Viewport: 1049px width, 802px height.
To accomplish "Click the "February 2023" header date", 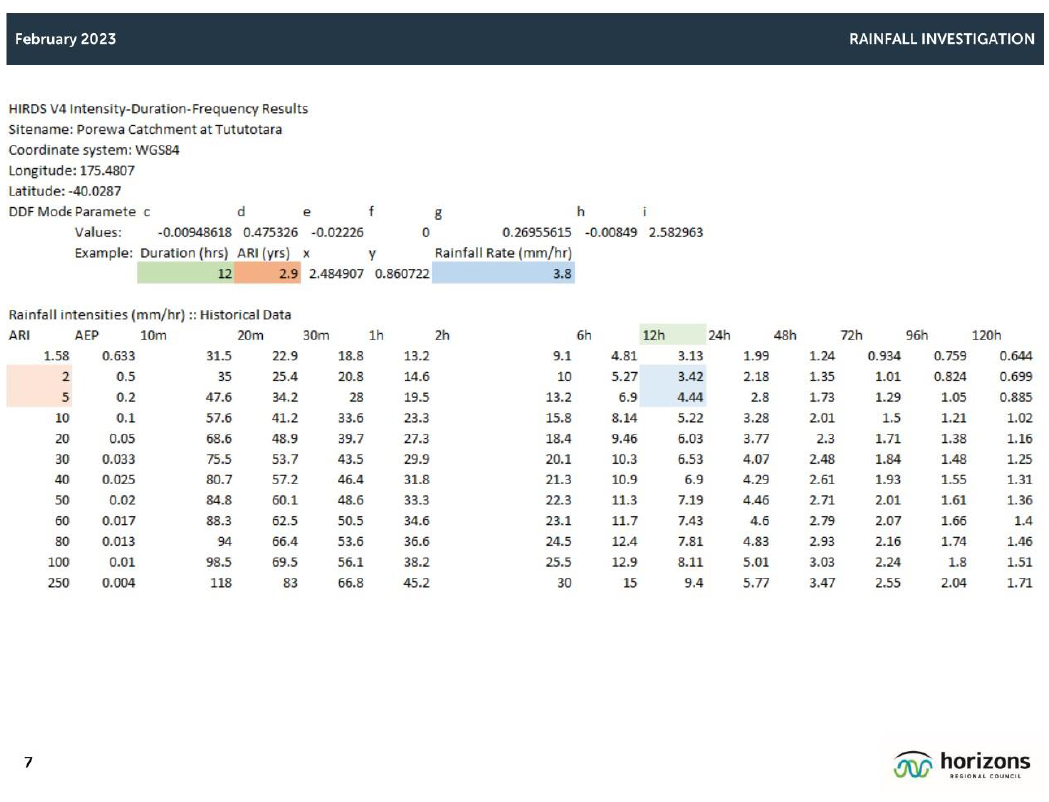I will pyautogui.click(x=65, y=39).
